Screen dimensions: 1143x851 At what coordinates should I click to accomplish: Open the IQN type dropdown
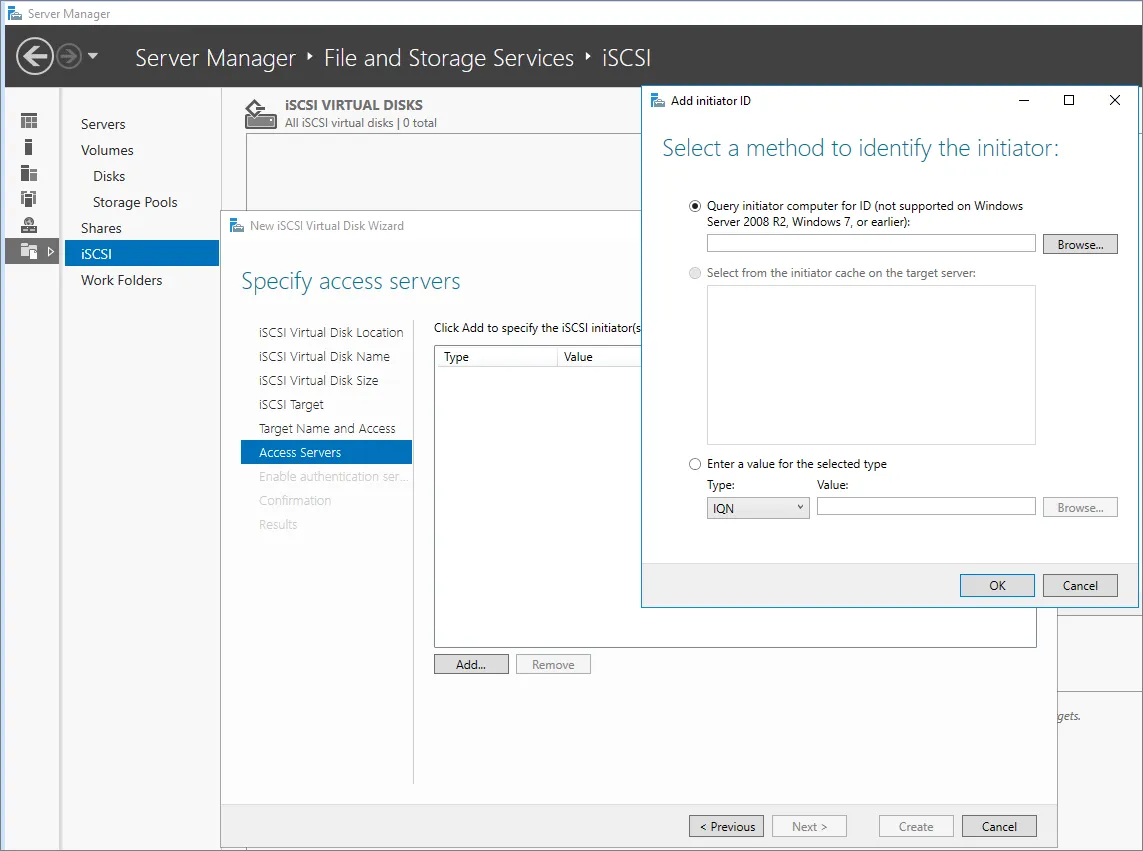pos(757,508)
